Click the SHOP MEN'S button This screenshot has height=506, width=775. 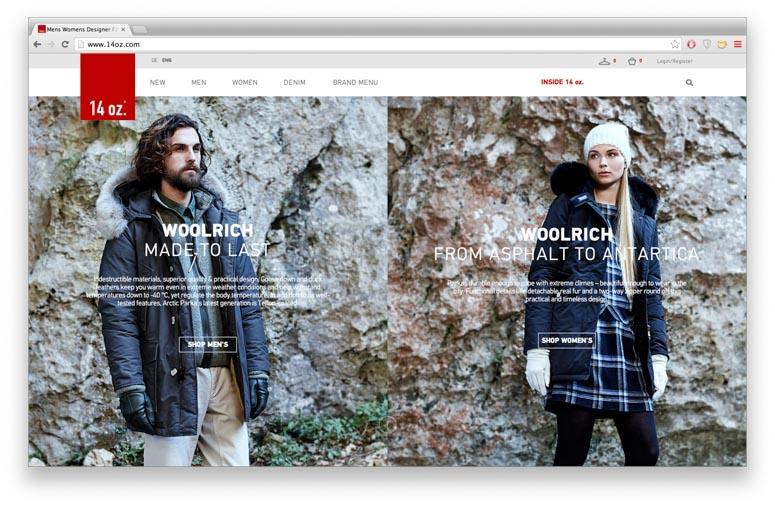[208, 344]
